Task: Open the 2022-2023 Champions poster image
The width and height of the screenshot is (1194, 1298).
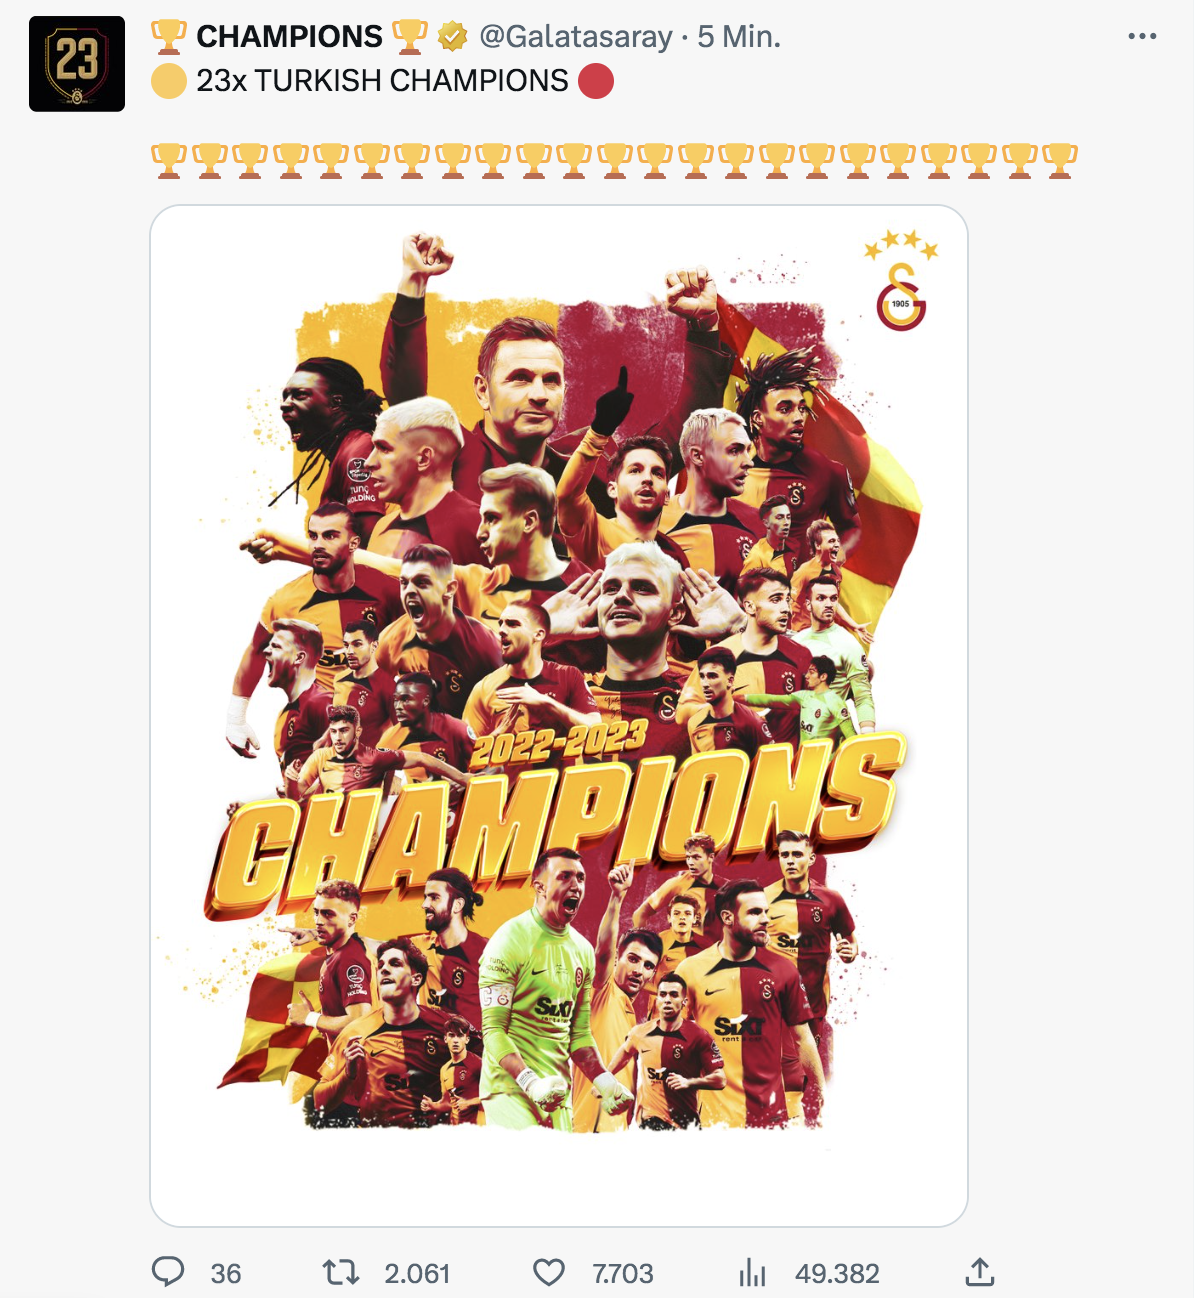Action: pyautogui.click(x=559, y=716)
